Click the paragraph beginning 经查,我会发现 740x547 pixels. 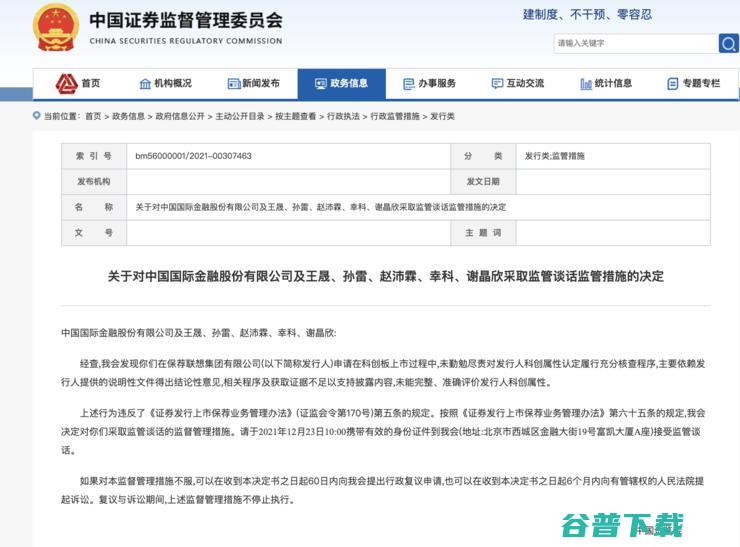pyautogui.click(x=383, y=373)
